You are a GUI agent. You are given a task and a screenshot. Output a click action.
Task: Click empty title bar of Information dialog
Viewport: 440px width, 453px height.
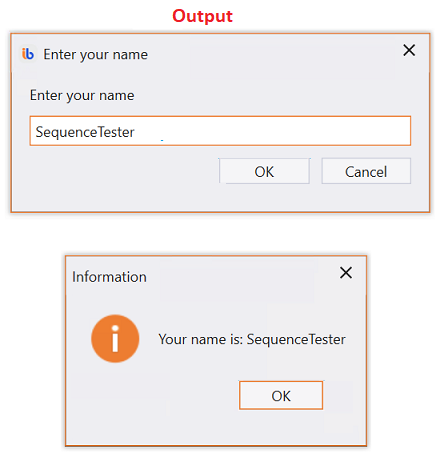[x=240, y=276]
